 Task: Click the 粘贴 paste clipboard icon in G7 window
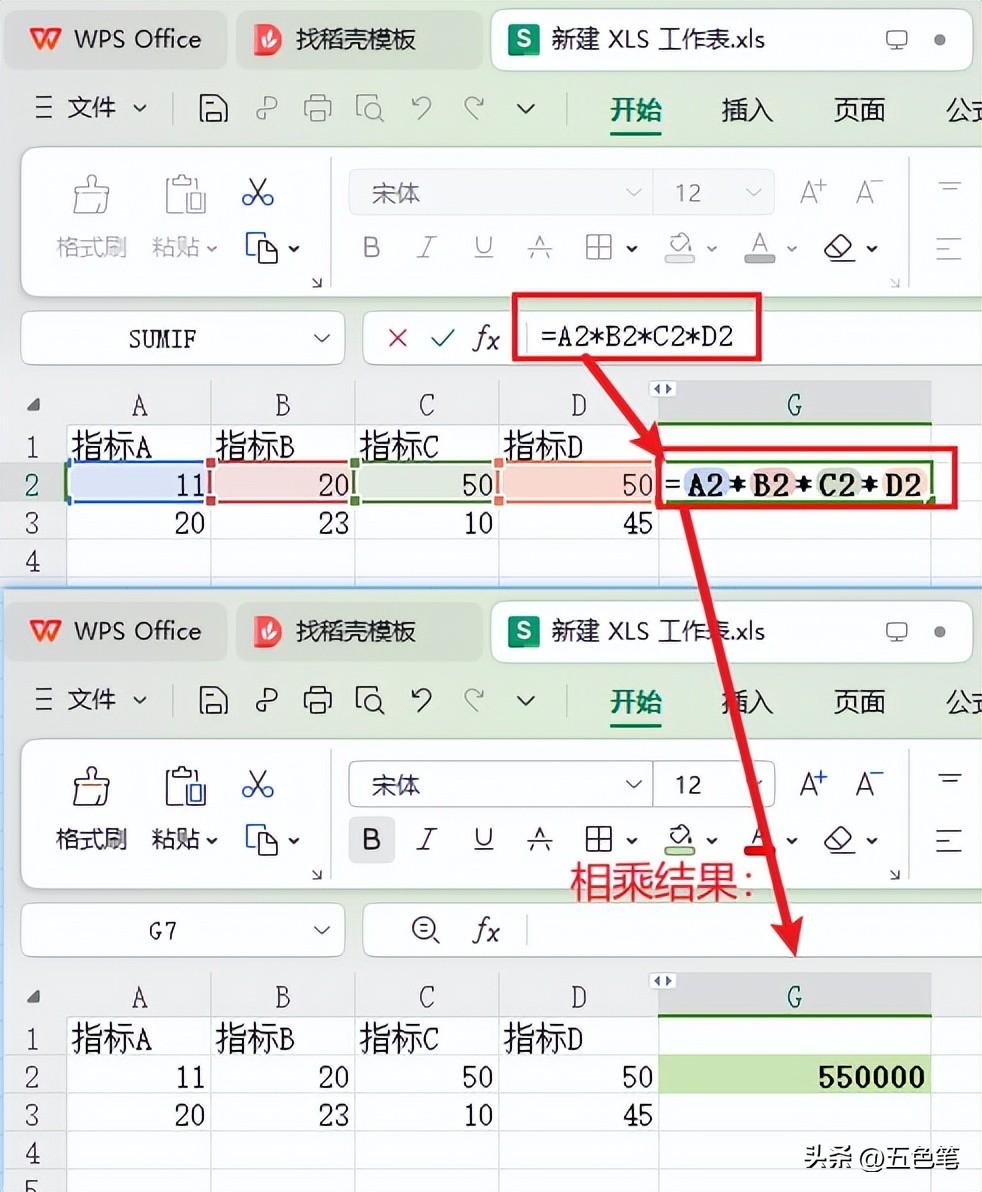point(185,786)
